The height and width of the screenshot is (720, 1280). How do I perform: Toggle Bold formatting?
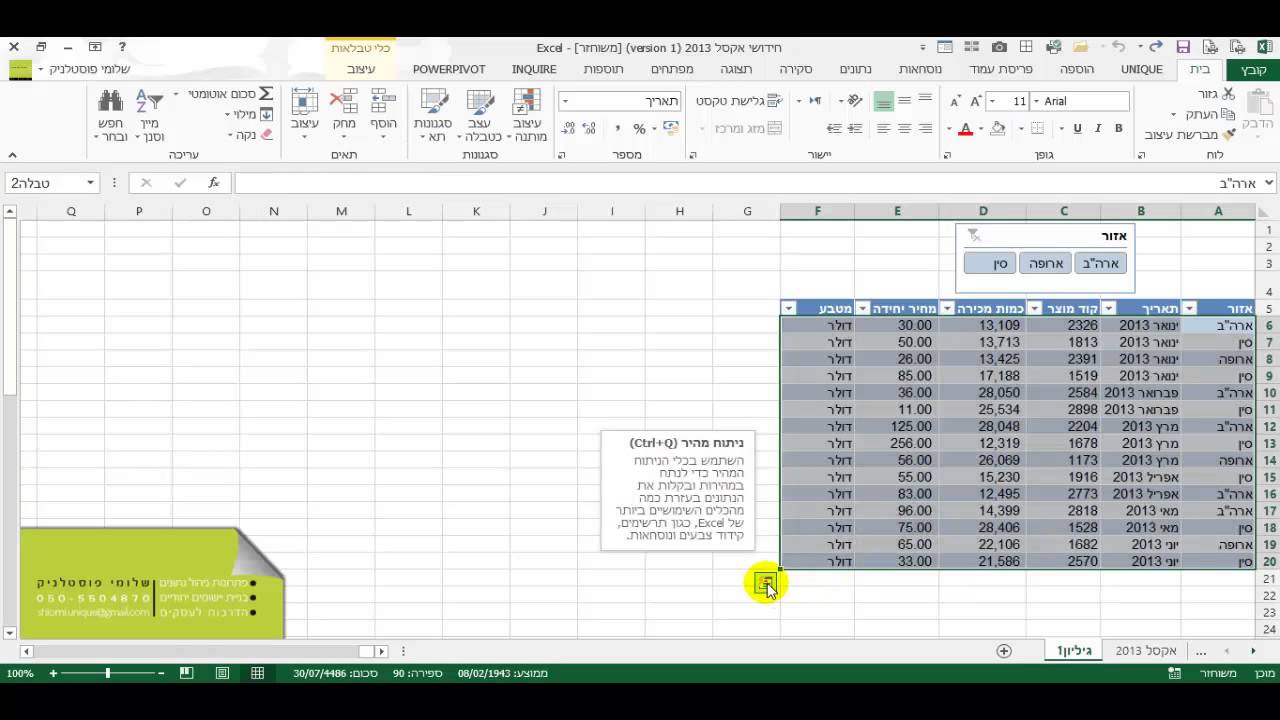(1119, 129)
